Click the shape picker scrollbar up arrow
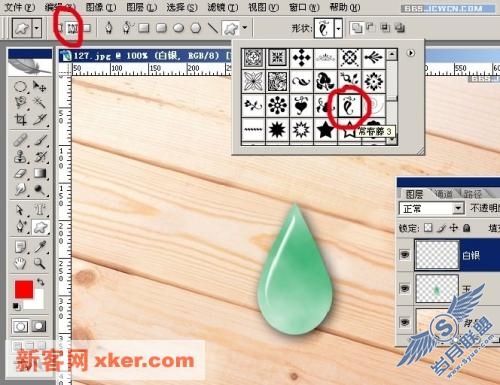500x385 pixels. pos(392,54)
